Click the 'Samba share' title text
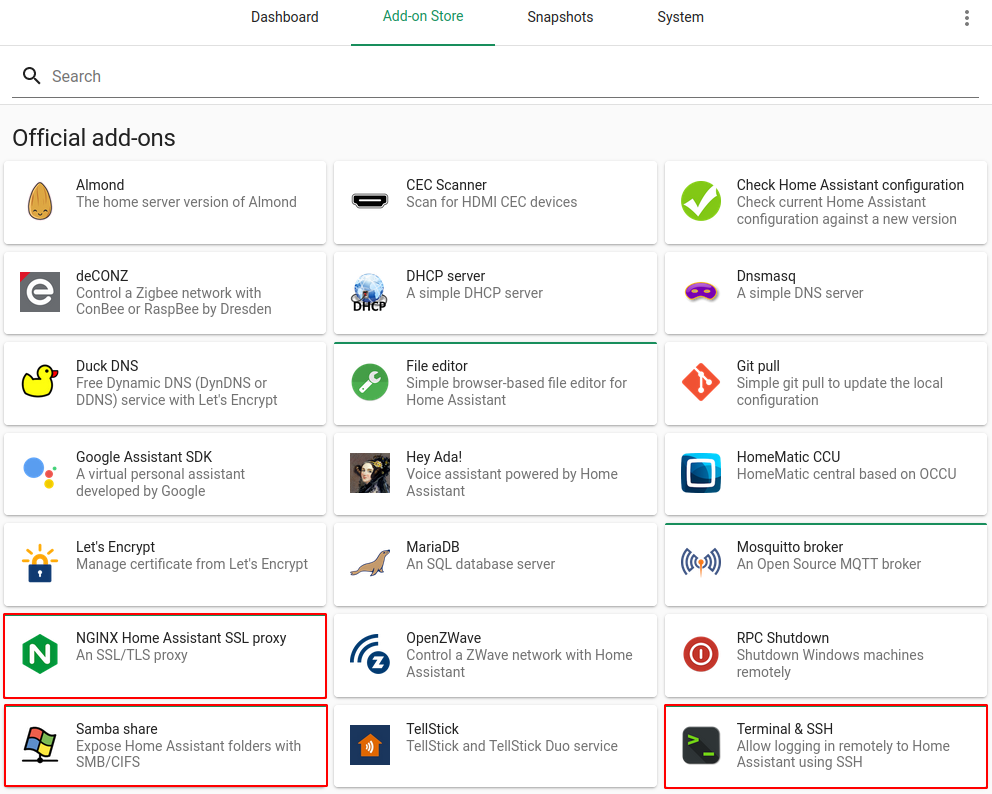The image size is (992, 794). pyautogui.click(x=116, y=729)
